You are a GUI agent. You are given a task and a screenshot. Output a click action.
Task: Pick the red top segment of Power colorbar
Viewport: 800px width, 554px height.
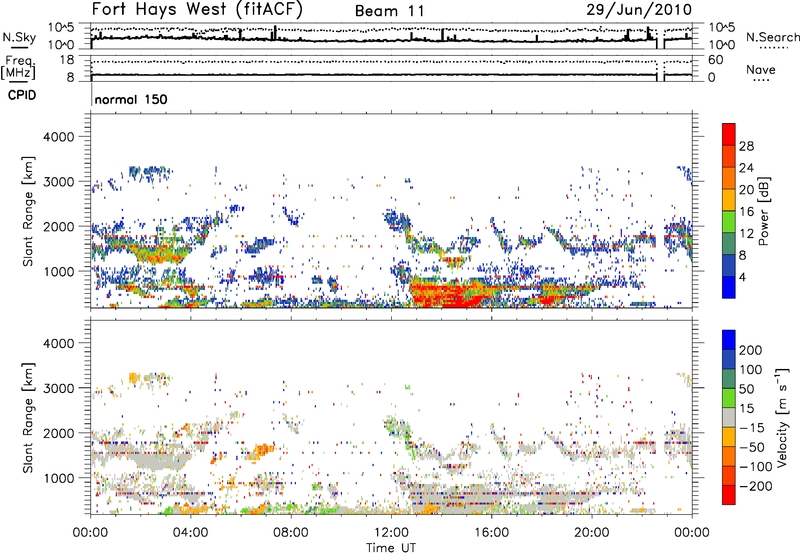pos(729,135)
